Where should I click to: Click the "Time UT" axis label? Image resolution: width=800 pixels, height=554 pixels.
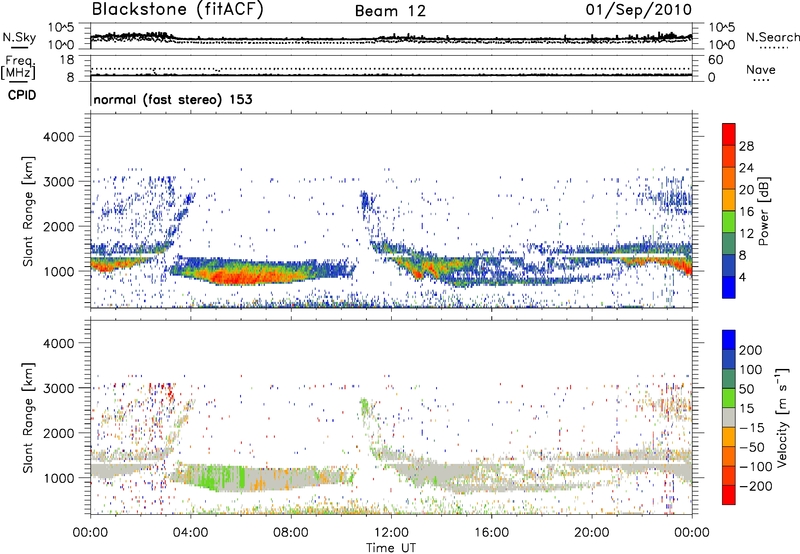click(391, 548)
